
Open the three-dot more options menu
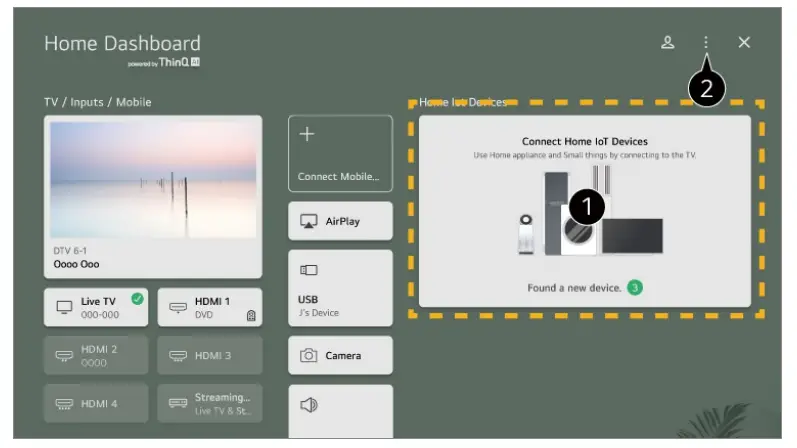[x=706, y=42]
